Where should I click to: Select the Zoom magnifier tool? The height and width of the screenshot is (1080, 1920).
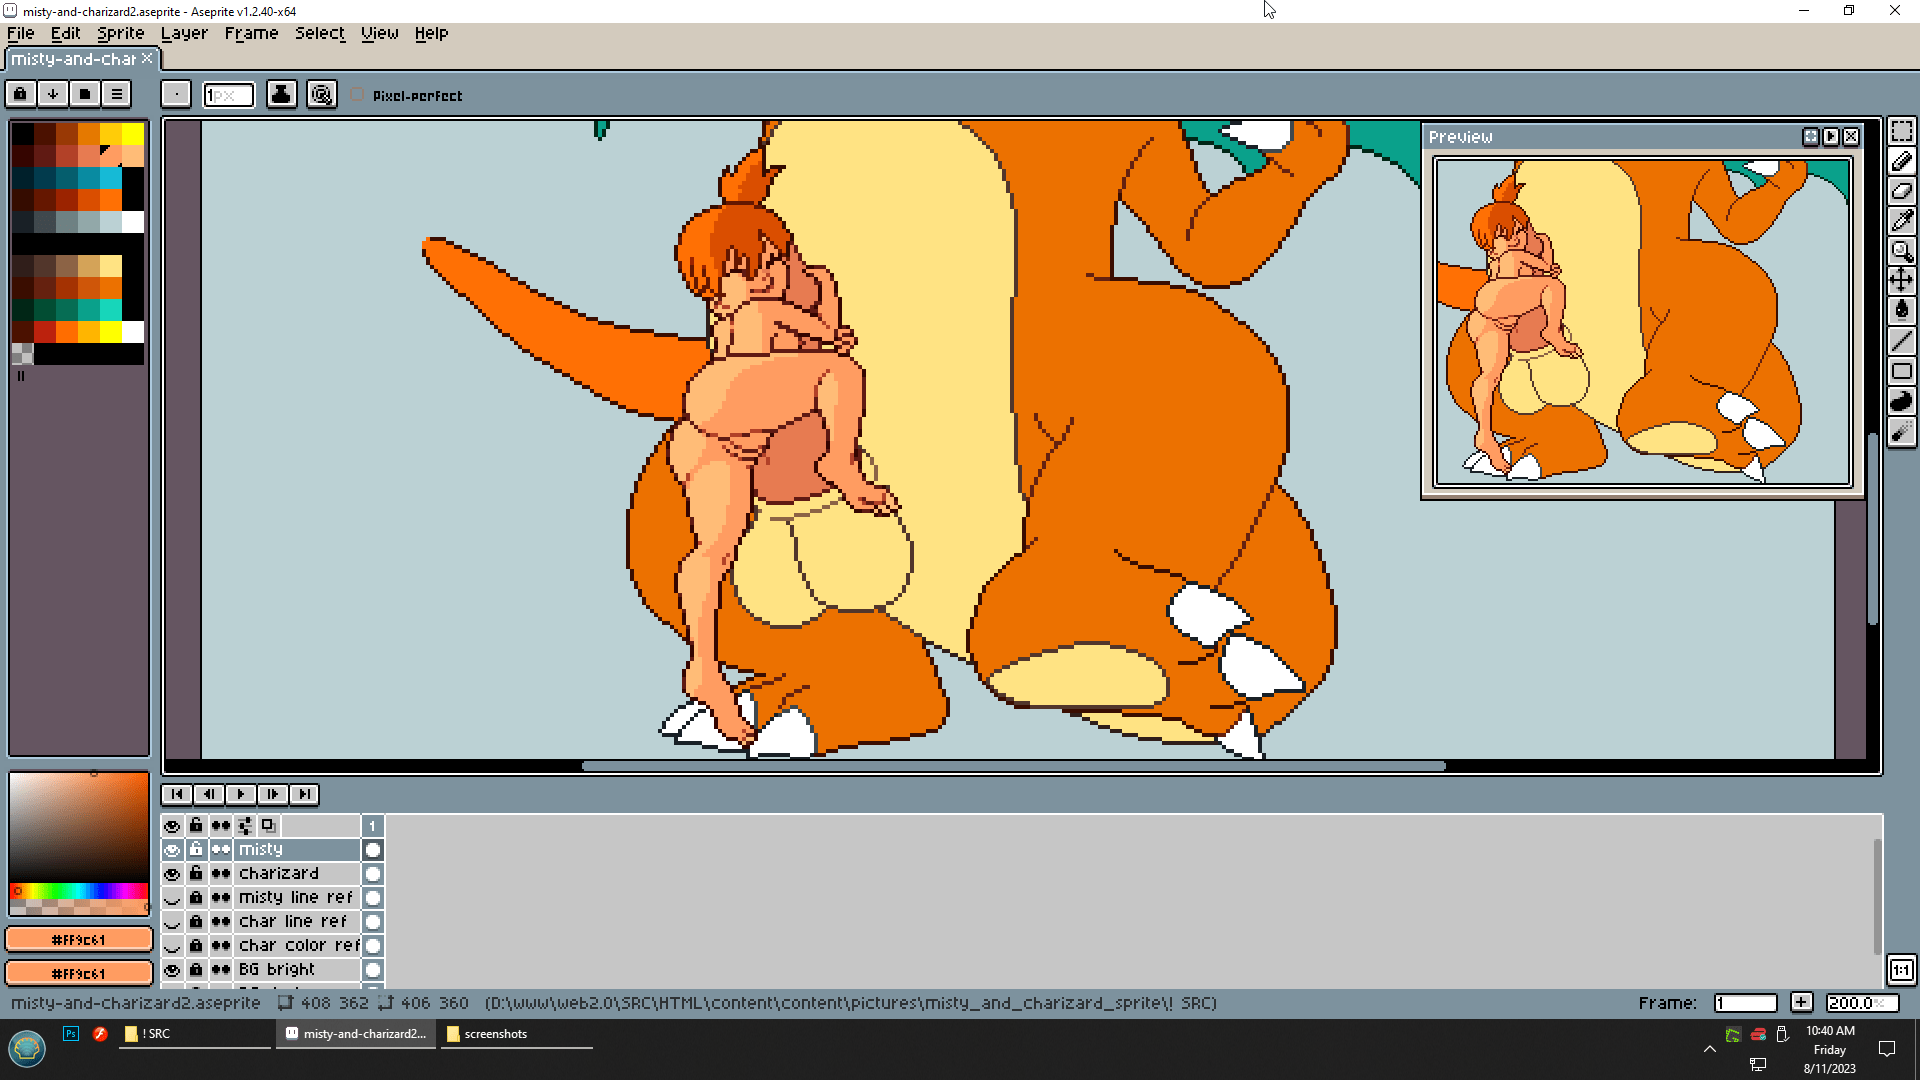pos(1901,251)
